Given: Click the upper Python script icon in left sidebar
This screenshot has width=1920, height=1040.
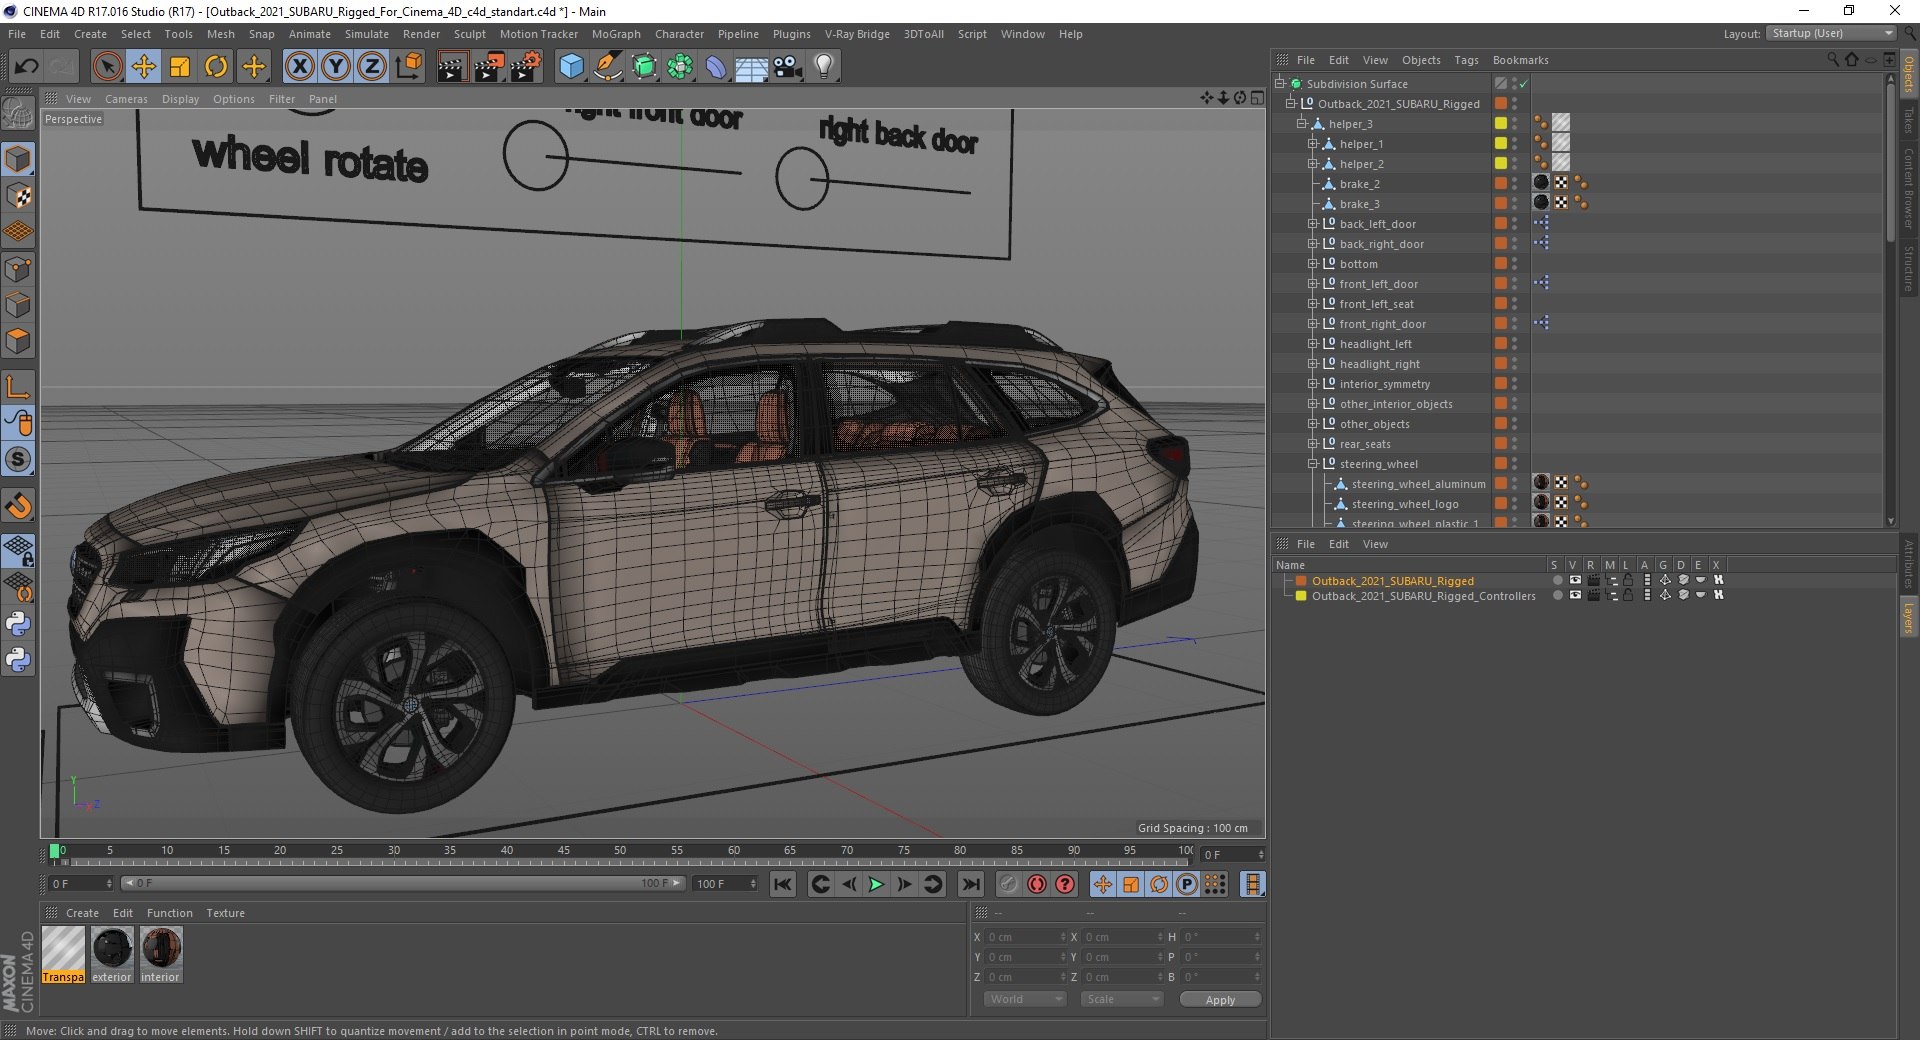Looking at the screenshot, I should click(18, 624).
